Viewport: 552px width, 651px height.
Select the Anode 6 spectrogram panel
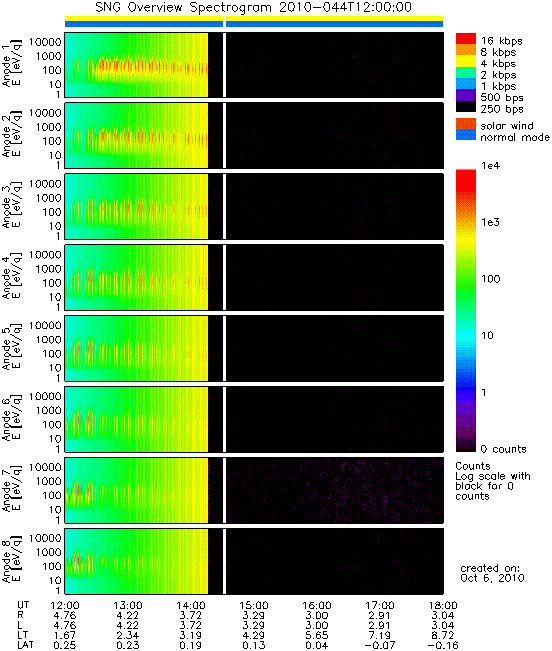(x=254, y=419)
